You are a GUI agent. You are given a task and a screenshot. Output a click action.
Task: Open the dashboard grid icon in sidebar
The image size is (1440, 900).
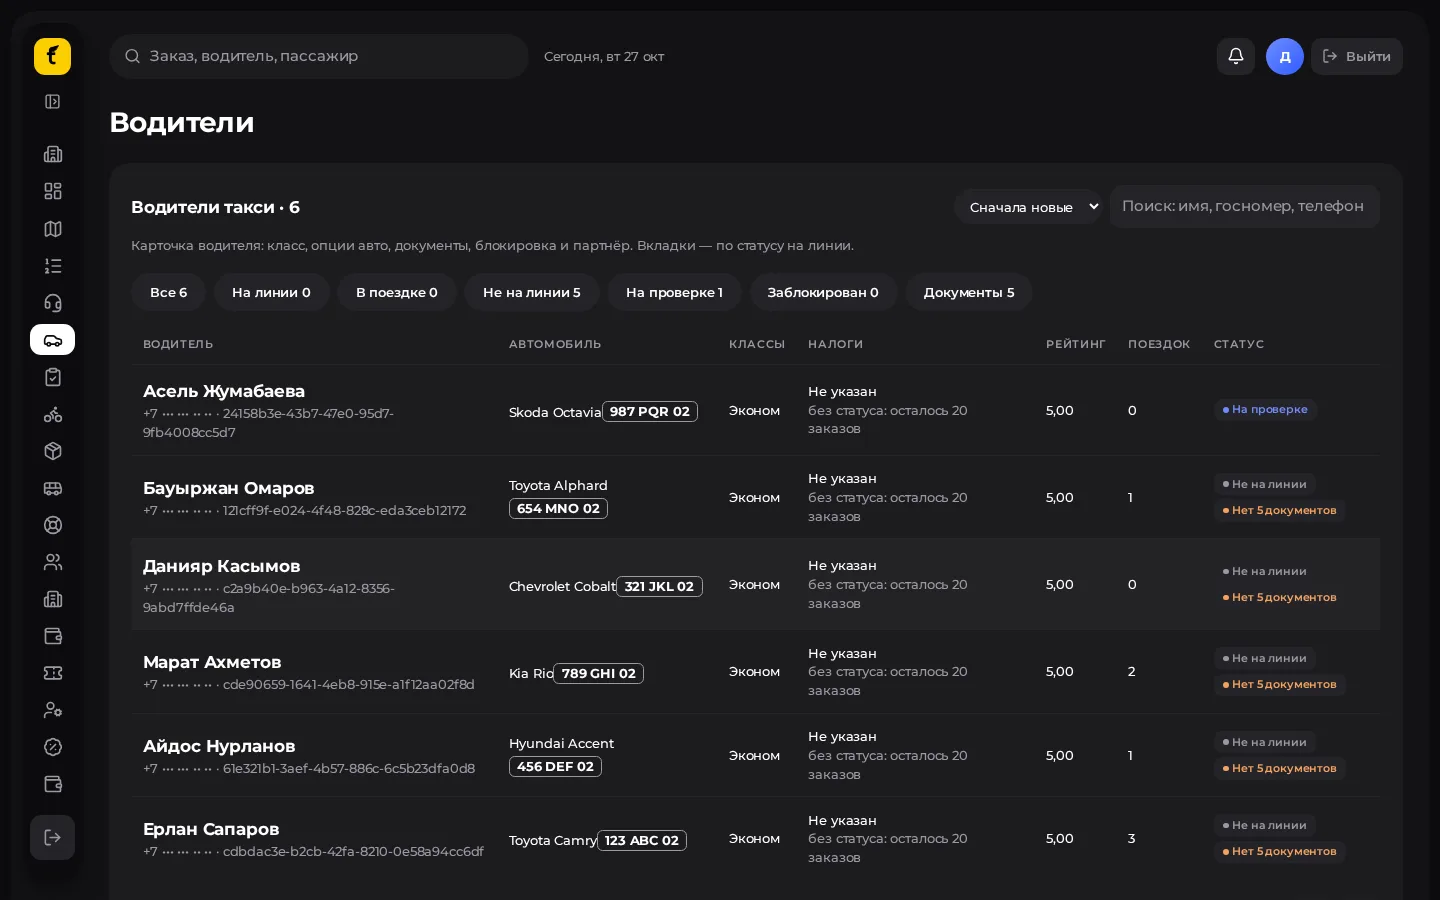pos(53,191)
